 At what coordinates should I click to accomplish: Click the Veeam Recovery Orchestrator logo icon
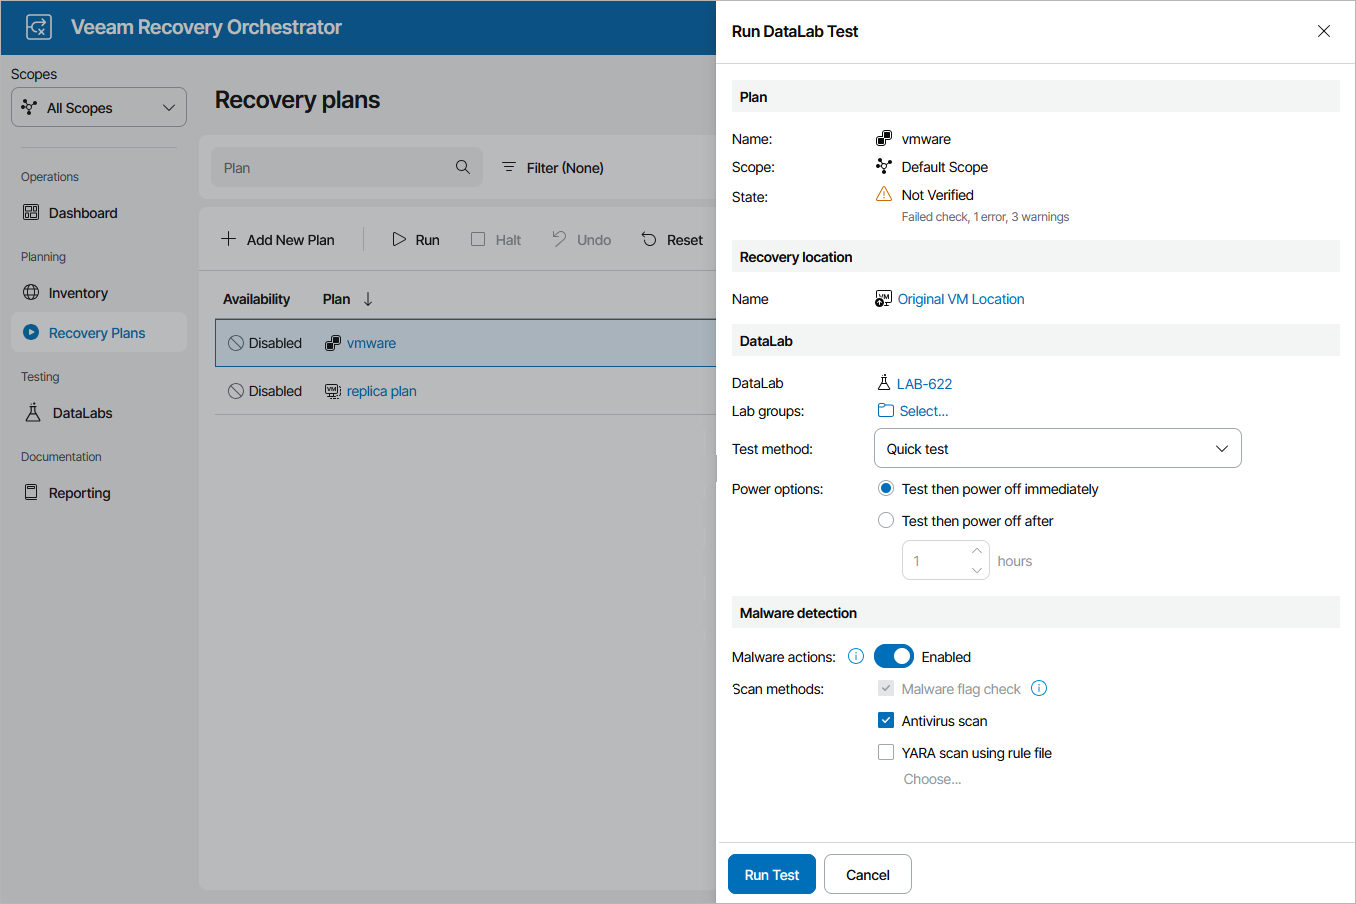pos(38,27)
